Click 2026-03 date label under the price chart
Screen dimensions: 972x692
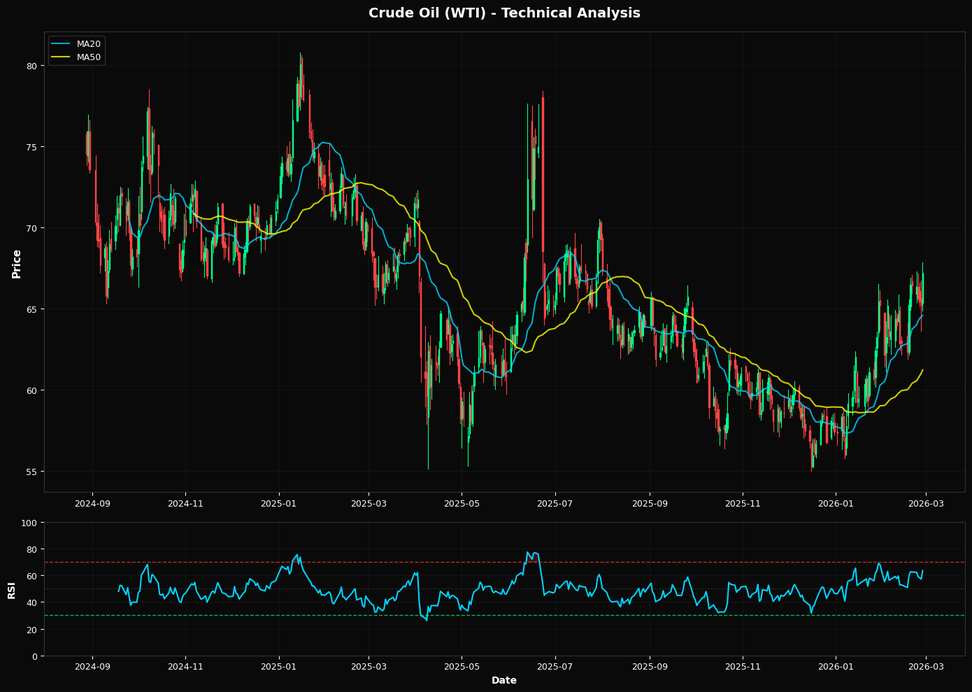926,503
